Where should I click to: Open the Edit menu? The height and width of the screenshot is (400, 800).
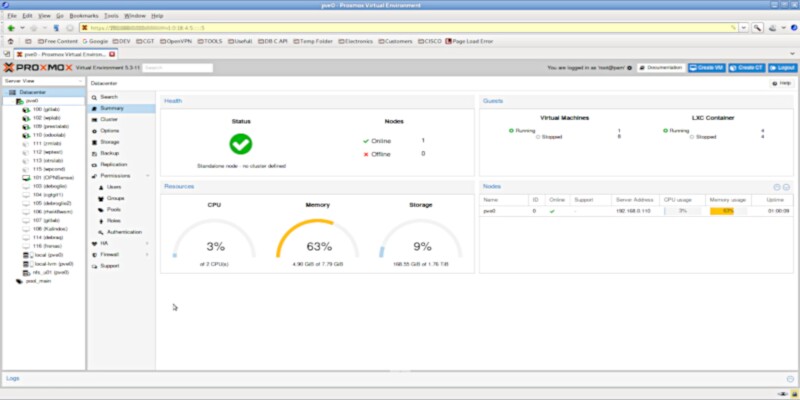click(27, 16)
